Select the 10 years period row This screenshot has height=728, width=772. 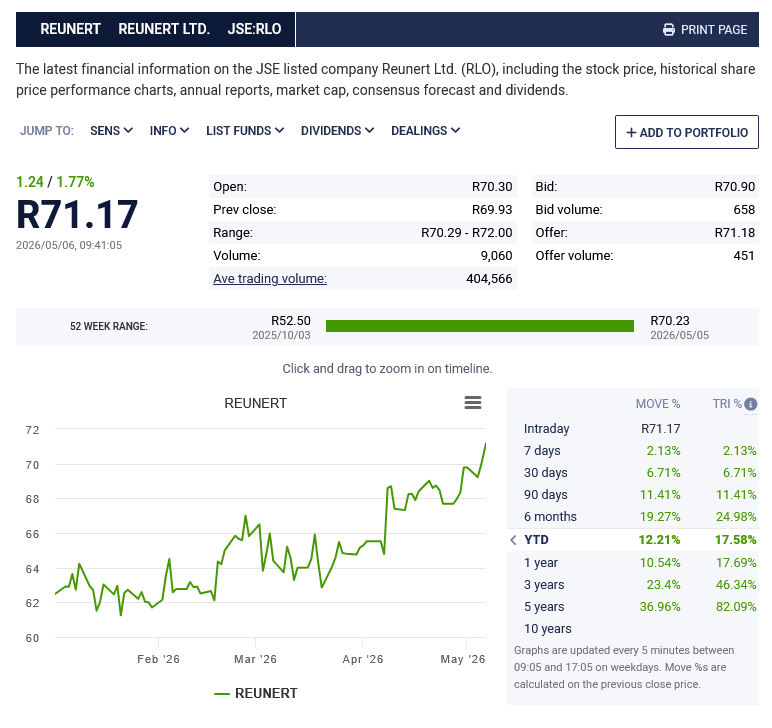[633, 629]
